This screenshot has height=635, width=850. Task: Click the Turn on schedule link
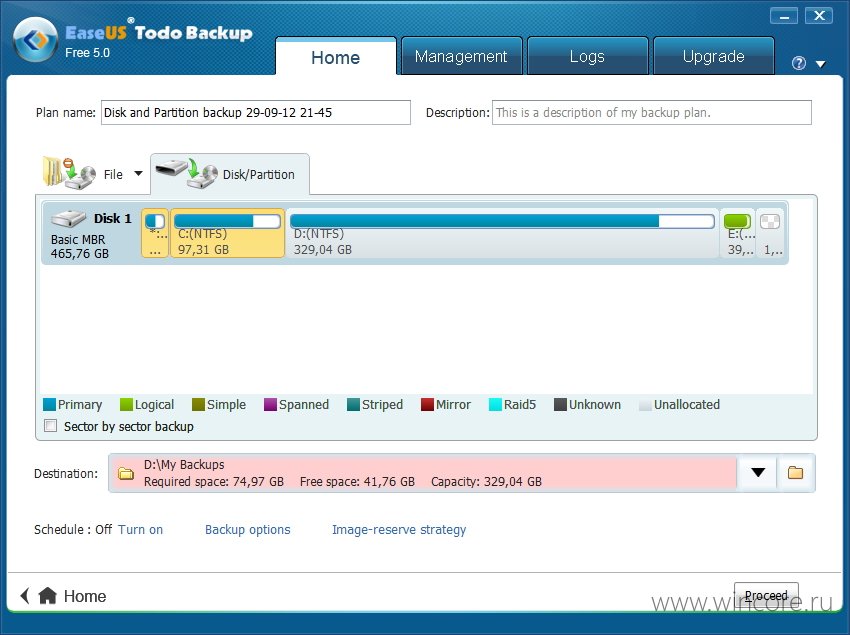140,529
